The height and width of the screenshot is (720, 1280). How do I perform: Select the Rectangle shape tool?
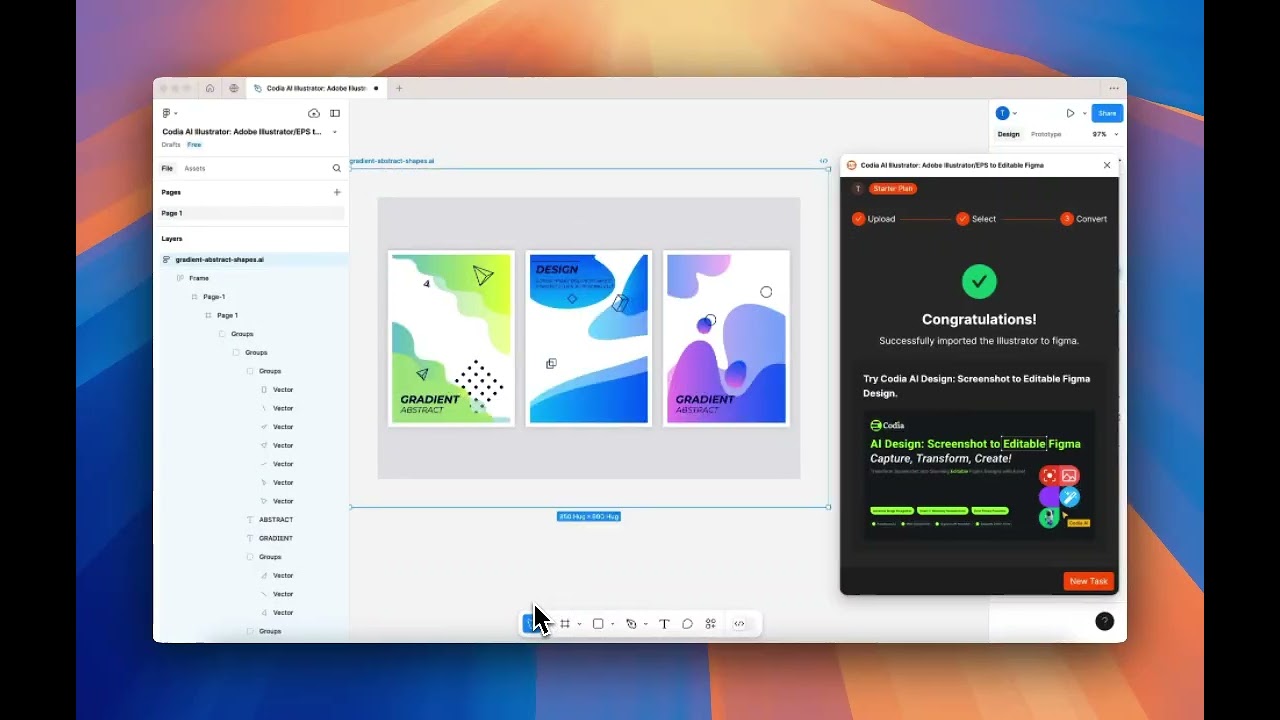pyautogui.click(x=598, y=624)
